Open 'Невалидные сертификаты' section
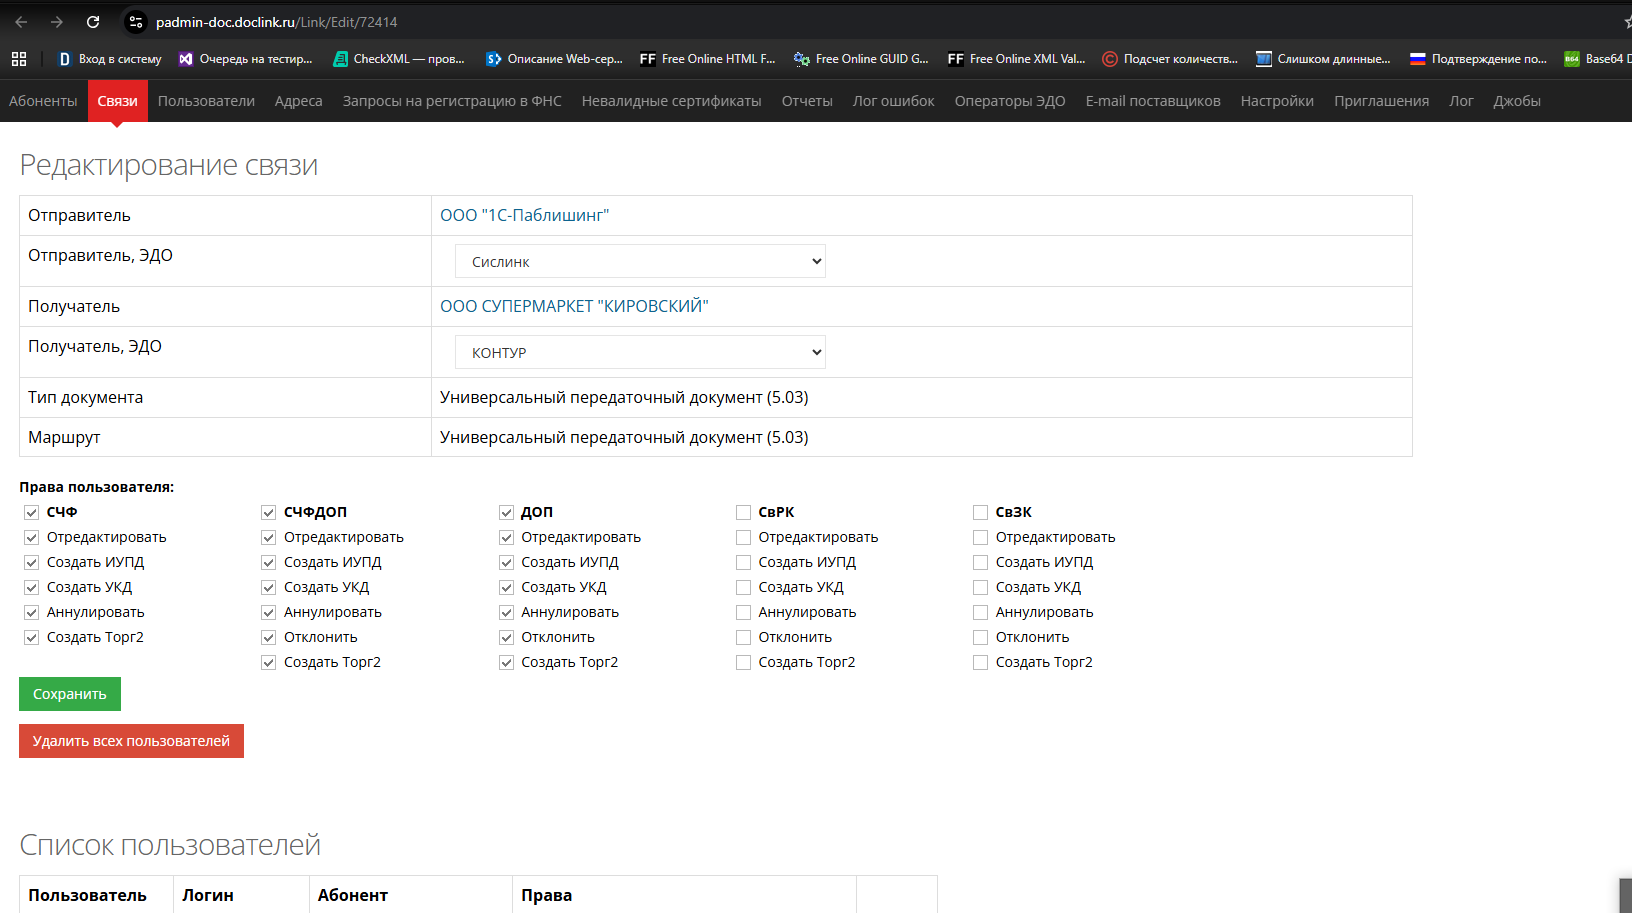 [672, 101]
